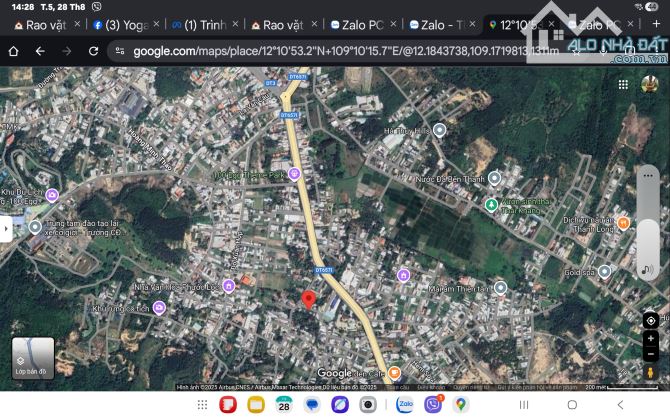Go back to previous page in browser
Screen dimensions: 670x418
(39, 50)
